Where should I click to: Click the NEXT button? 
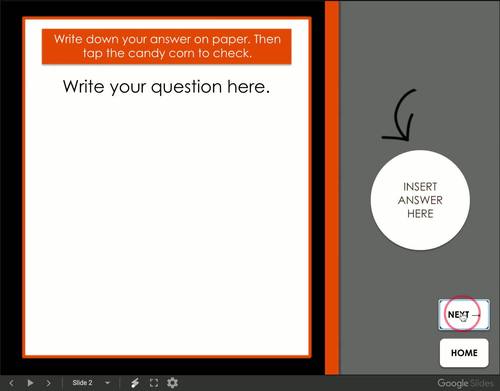[x=464, y=315]
